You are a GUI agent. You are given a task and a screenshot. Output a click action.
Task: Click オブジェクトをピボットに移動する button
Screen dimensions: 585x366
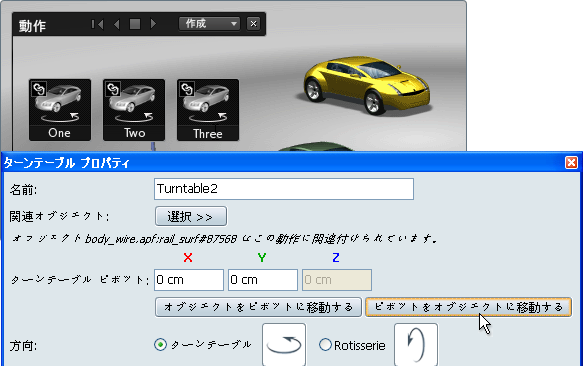258,307
